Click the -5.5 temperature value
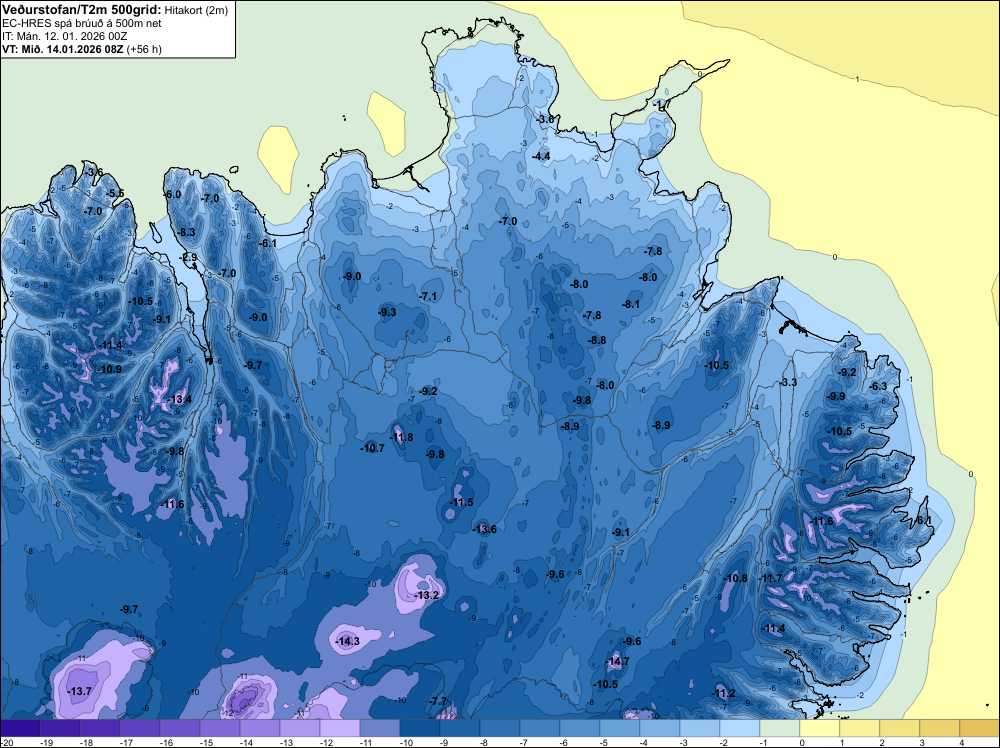Image resolution: width=1000 pixels, height=748 pixels. point(115,193)
